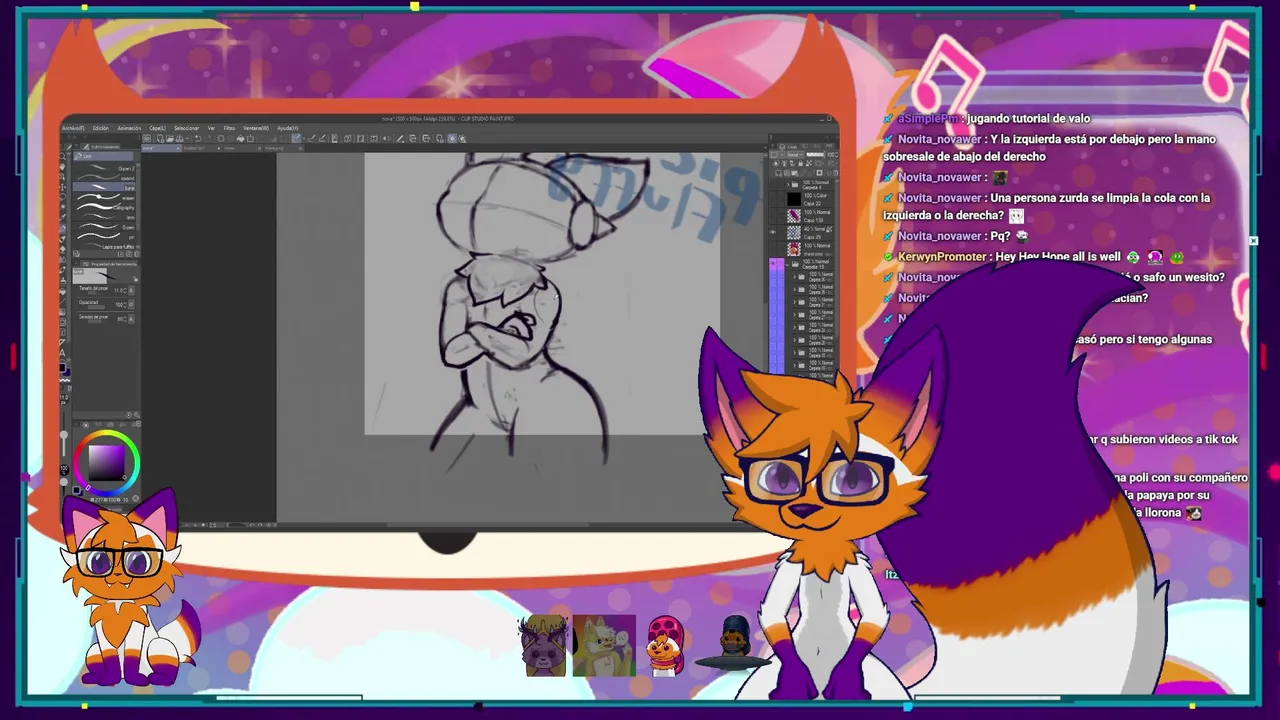Open the Ventana menu
This screenshot has height=720, width=1280.
click(256, 128)
